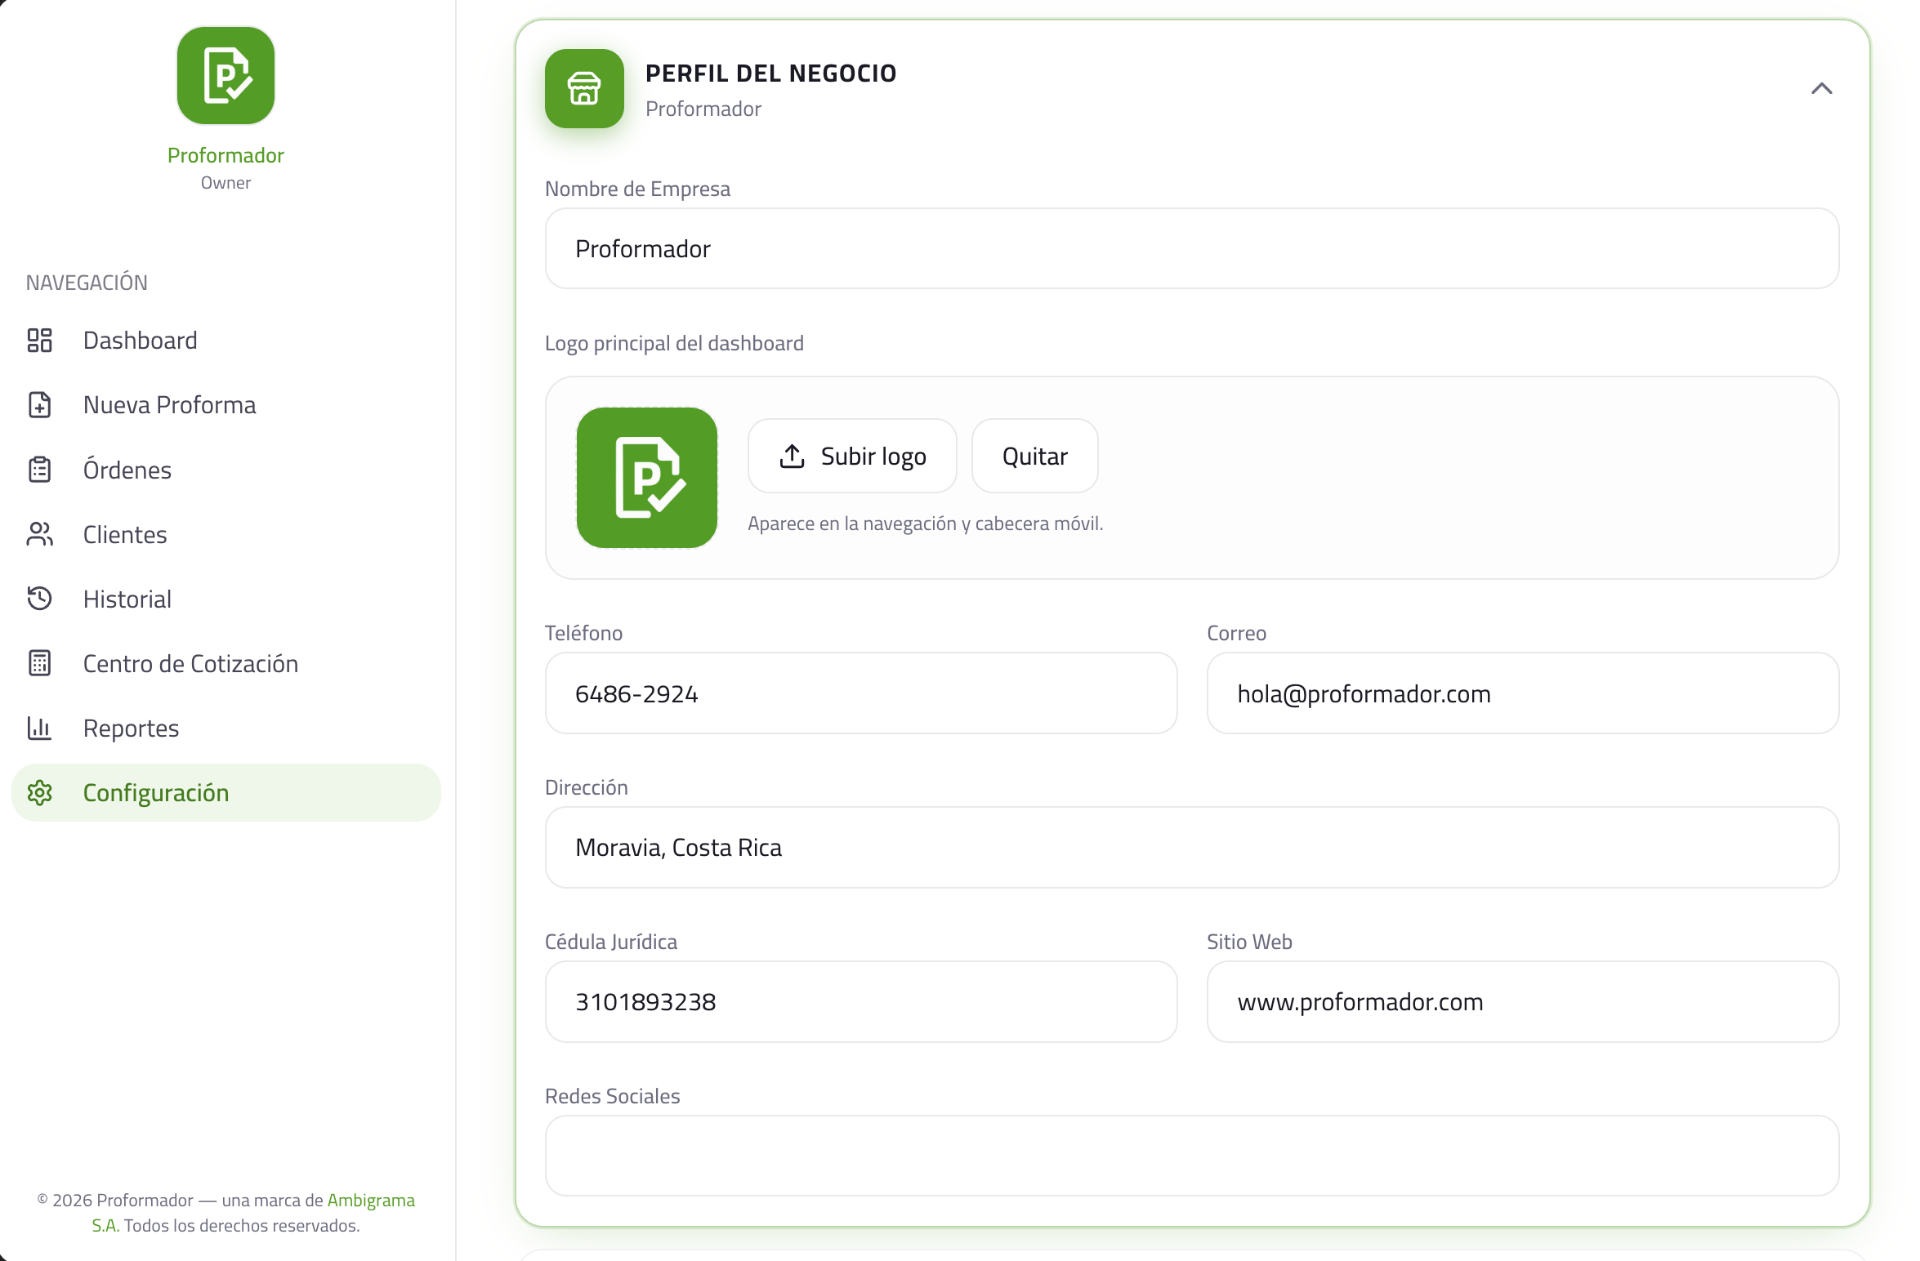Open the Ambigrama S.A. link in footer
The image size is (1920, 1261).
click(371, 1200)
